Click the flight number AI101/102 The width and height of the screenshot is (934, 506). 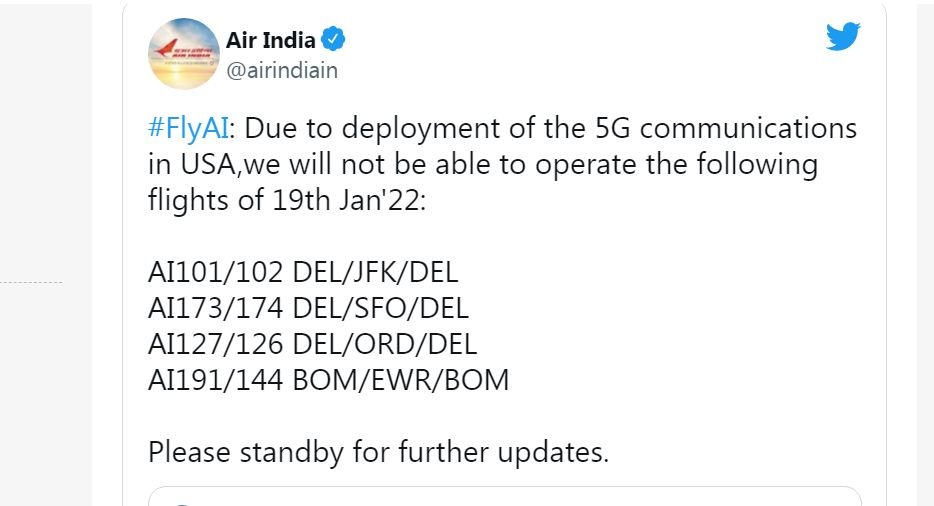pyautogui.click(x=216, y=272)
